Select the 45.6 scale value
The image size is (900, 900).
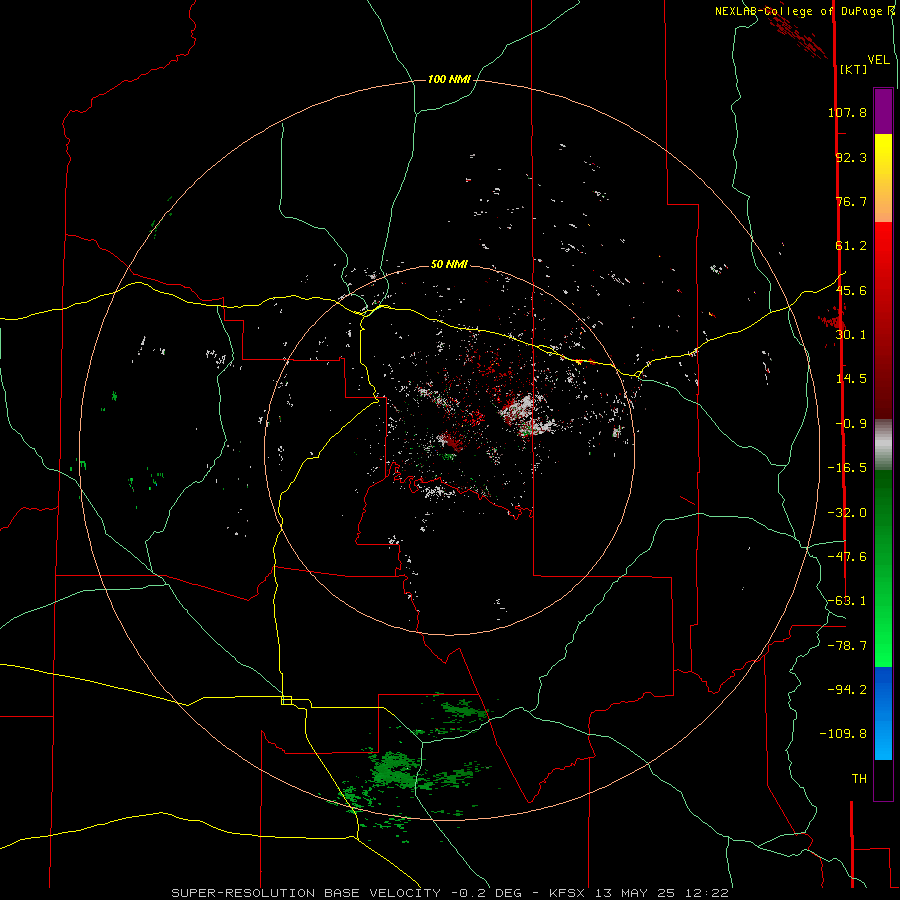click(x=851, y=290)
